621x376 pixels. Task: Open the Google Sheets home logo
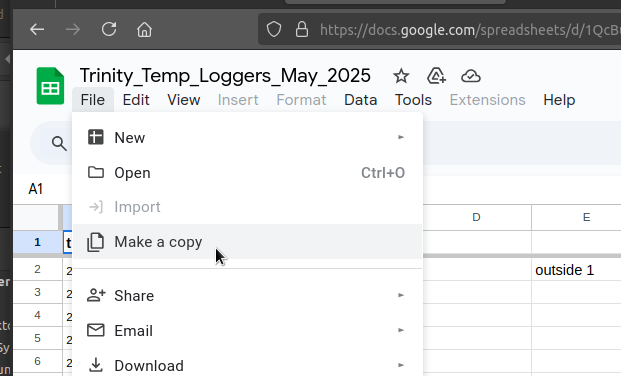click(50, 86)
